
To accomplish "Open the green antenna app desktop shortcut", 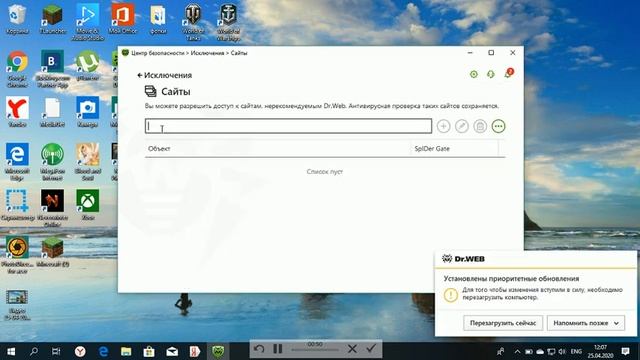I will point(52,162).
